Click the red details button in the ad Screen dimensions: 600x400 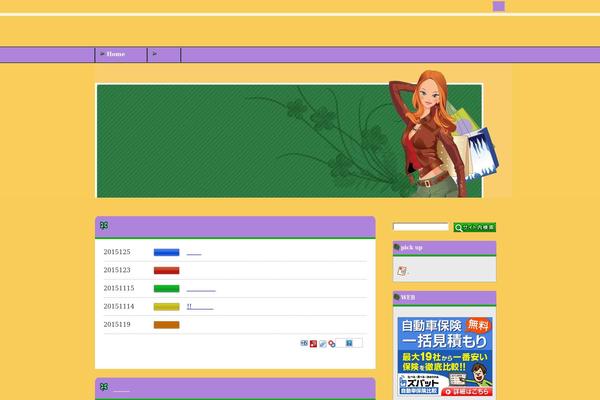point(466,392)
